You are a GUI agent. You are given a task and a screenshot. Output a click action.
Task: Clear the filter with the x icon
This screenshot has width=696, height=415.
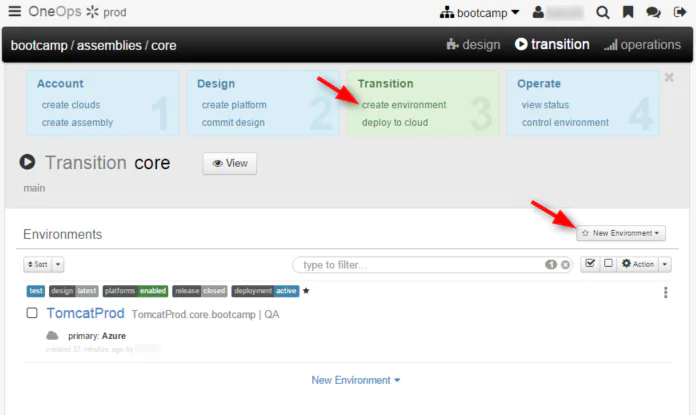pyautogui.click(x=565, y=265)
